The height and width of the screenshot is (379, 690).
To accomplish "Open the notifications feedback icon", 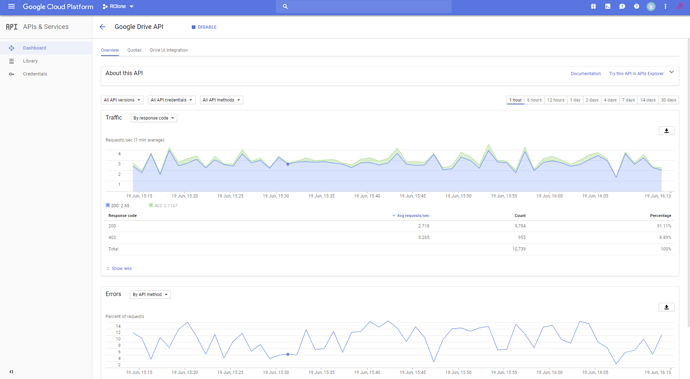I will [622, 7].
